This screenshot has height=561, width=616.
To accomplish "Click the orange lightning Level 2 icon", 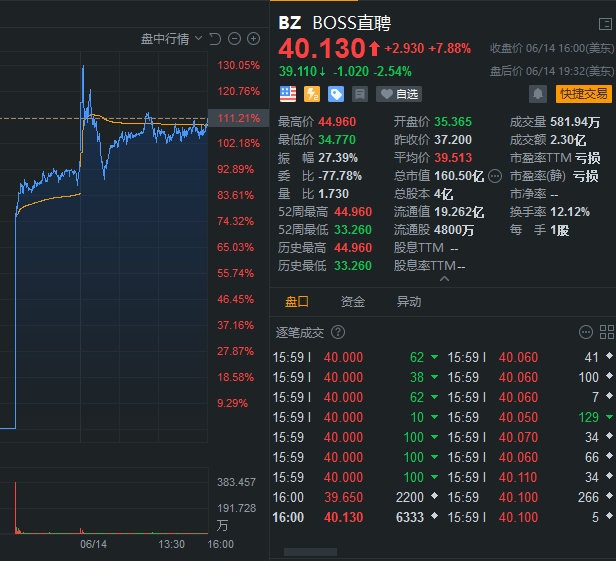I will (x=312, y=94).
